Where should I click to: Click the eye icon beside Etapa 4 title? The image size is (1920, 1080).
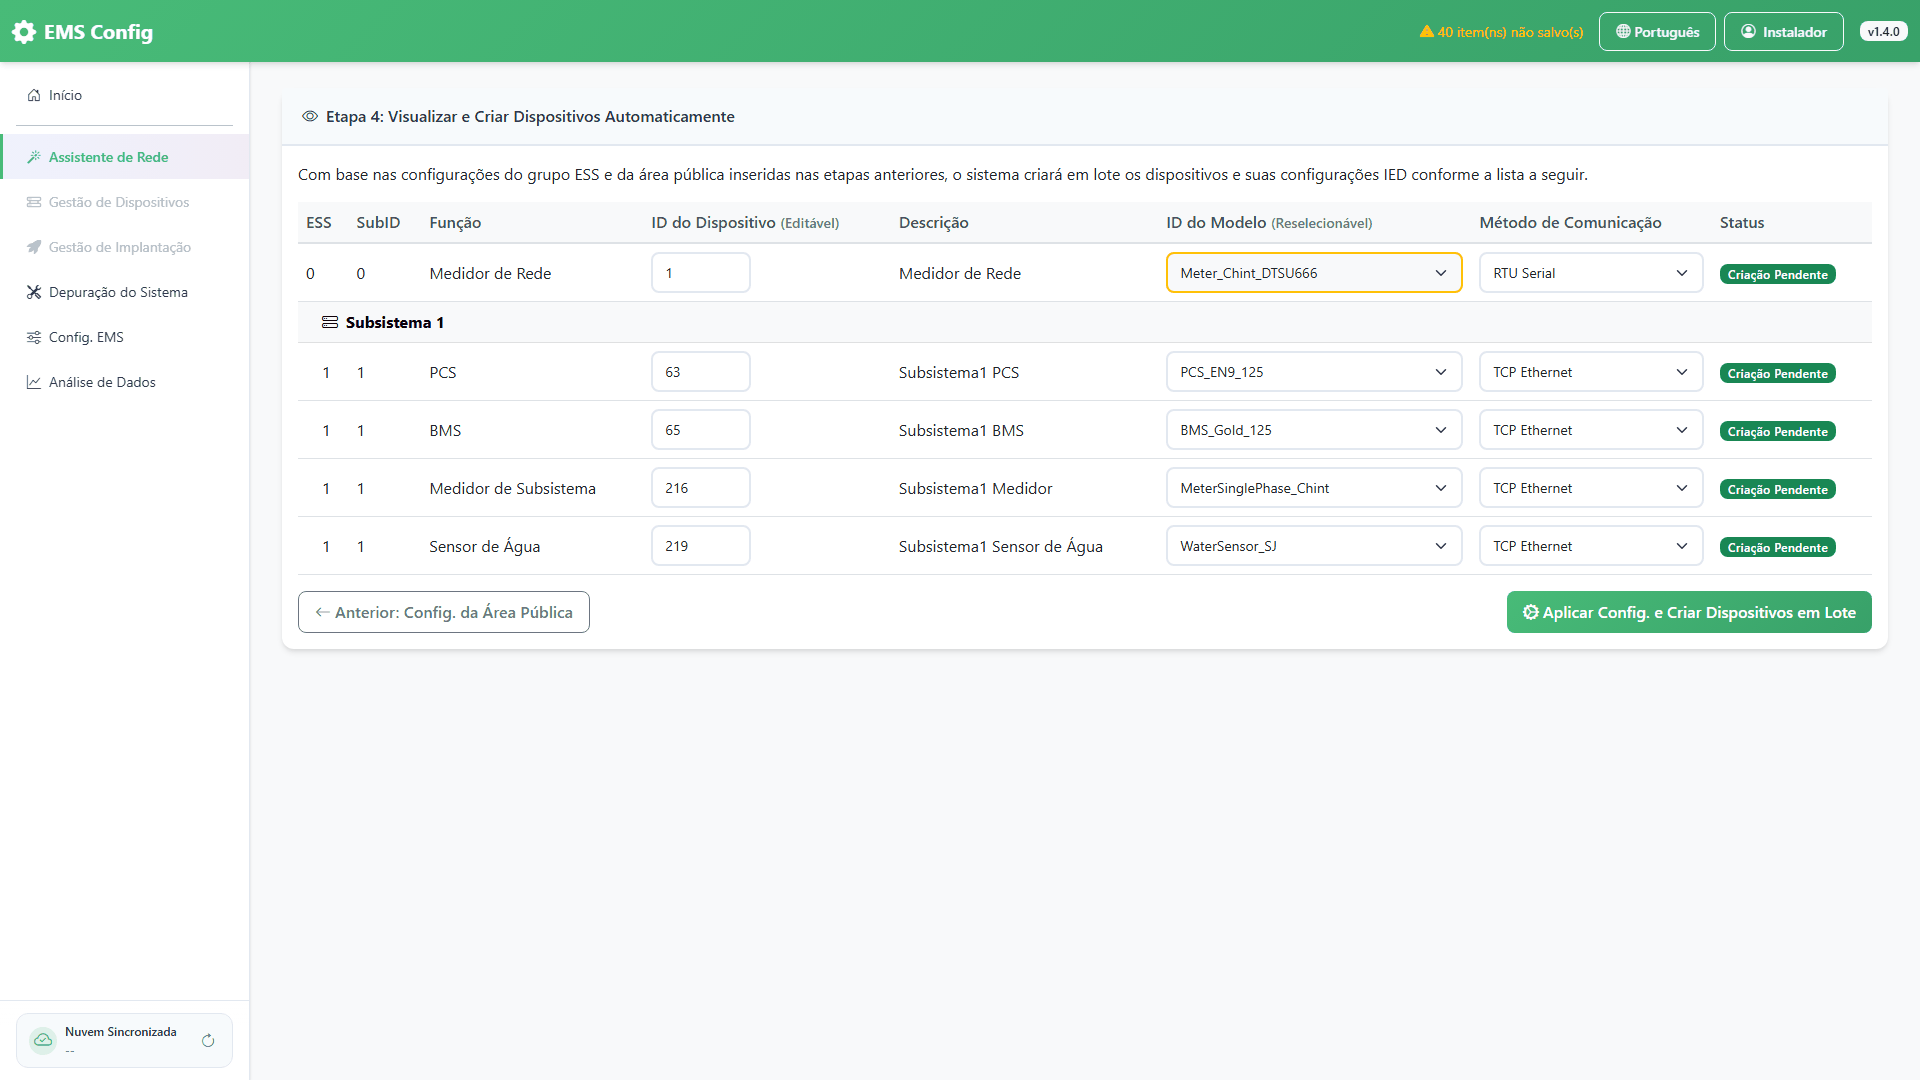click(310, 117)
